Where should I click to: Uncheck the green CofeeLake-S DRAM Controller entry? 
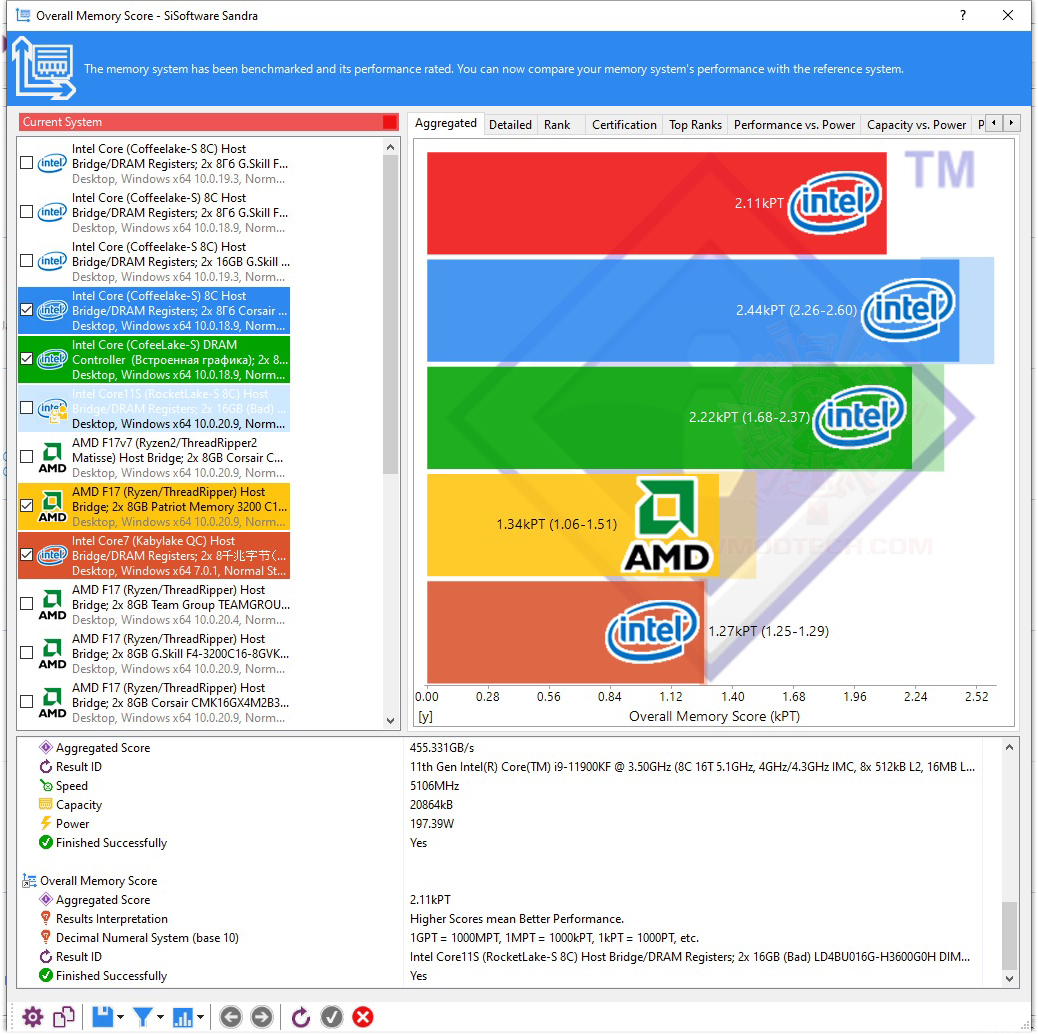(x=26, y=359)
